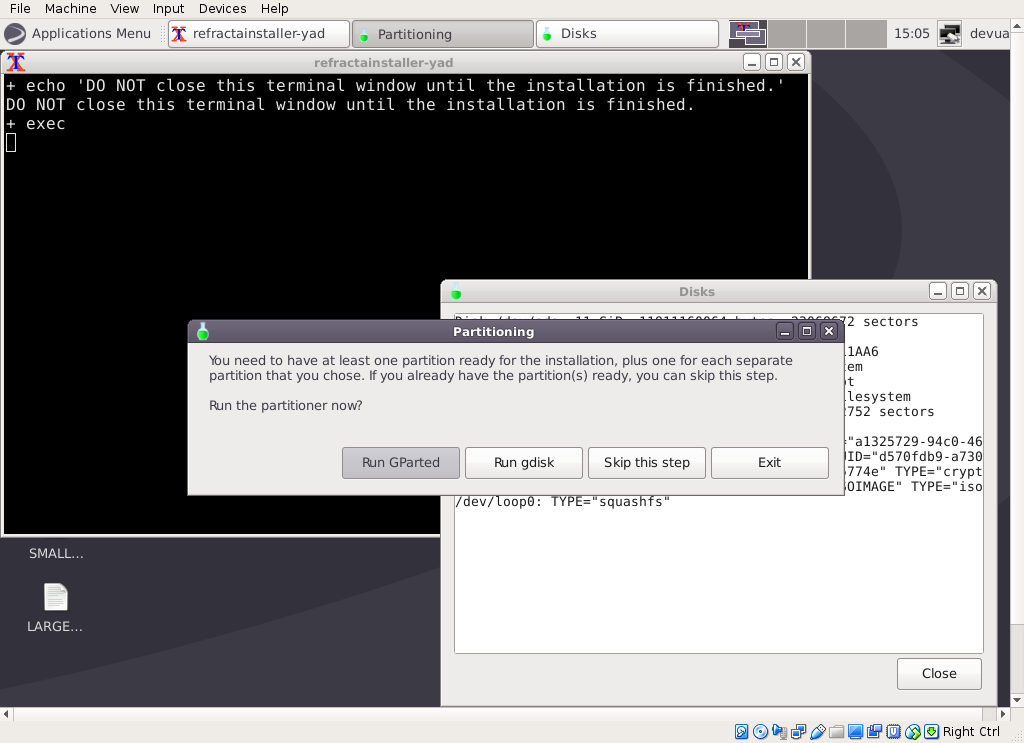Click the Applications Menu logo icon

pos(15,34)
